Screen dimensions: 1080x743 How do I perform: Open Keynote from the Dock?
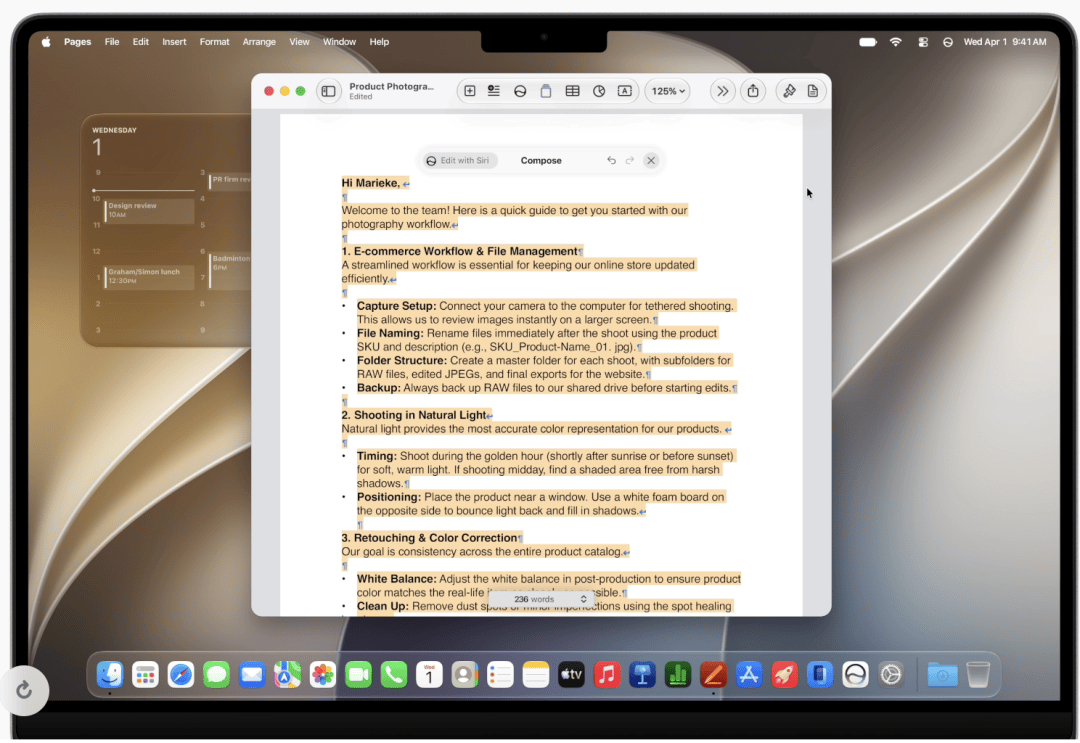pyautogui.click(x=642, y=675)
